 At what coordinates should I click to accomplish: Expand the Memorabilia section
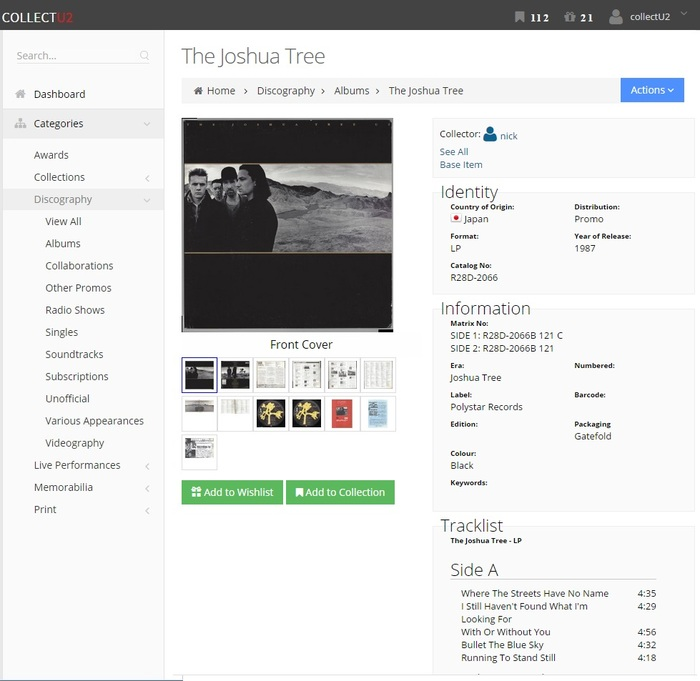(x=147, y=488)
